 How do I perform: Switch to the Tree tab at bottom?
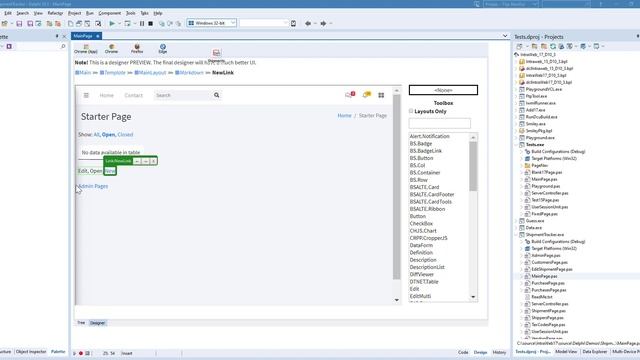point(81,323)
